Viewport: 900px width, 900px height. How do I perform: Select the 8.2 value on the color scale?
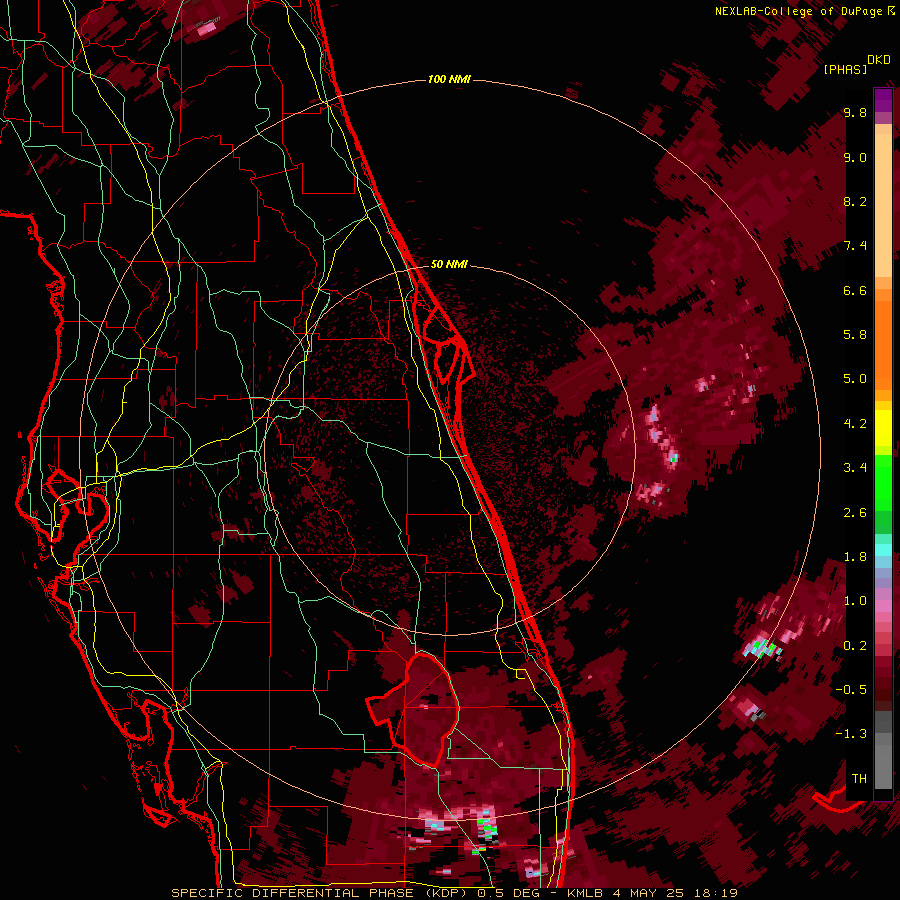click(855, 201)
